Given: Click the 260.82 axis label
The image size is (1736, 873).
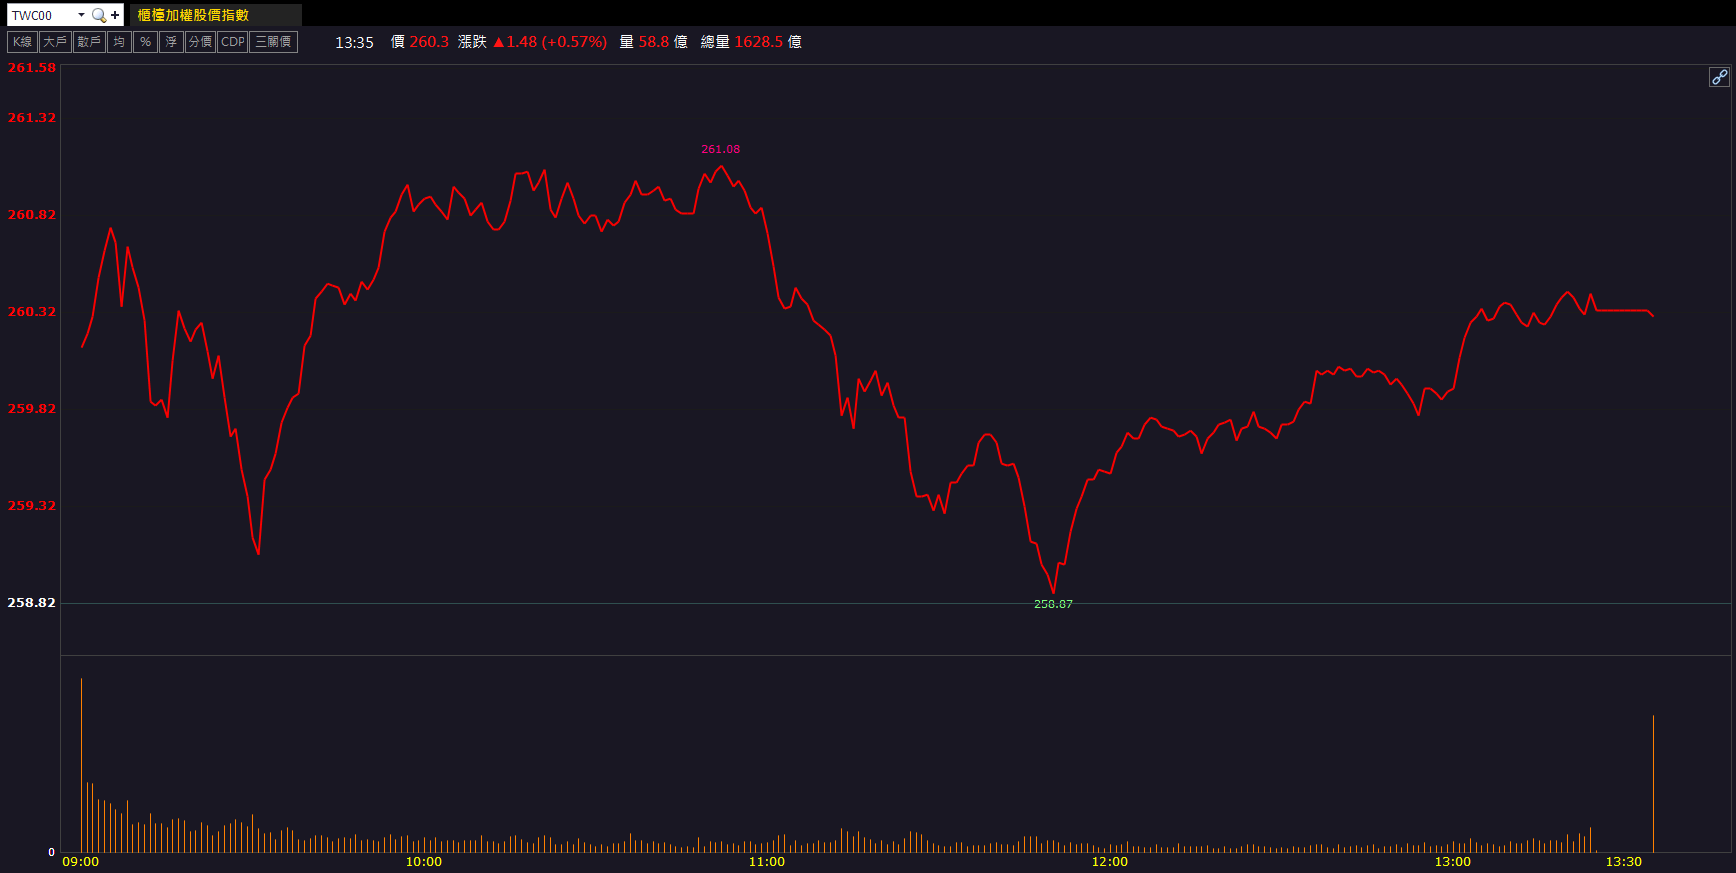Looking at the screenshot, I should click(x=32, y=215).
